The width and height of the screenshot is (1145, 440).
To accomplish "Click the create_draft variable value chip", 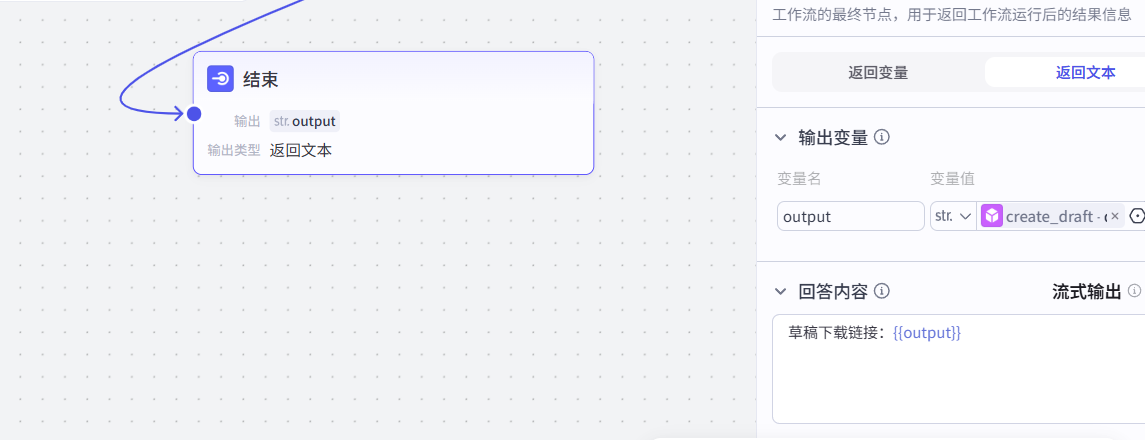I will [1050, 216].
